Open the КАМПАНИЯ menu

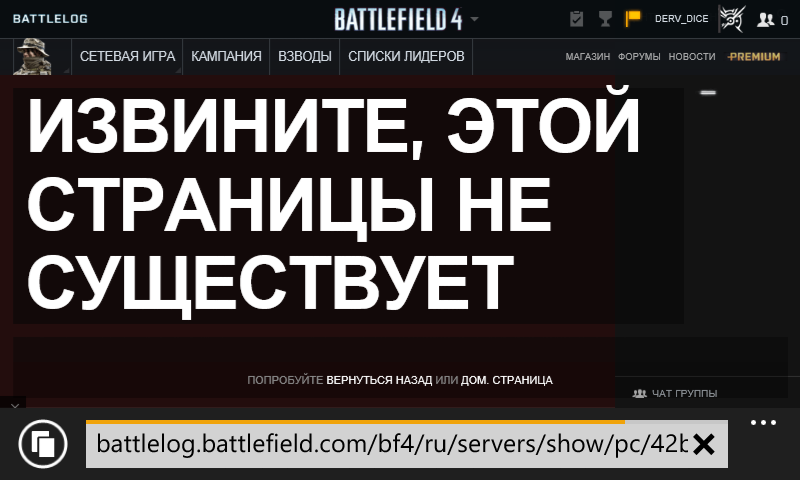pyautogui.click(x=226, y=56)
